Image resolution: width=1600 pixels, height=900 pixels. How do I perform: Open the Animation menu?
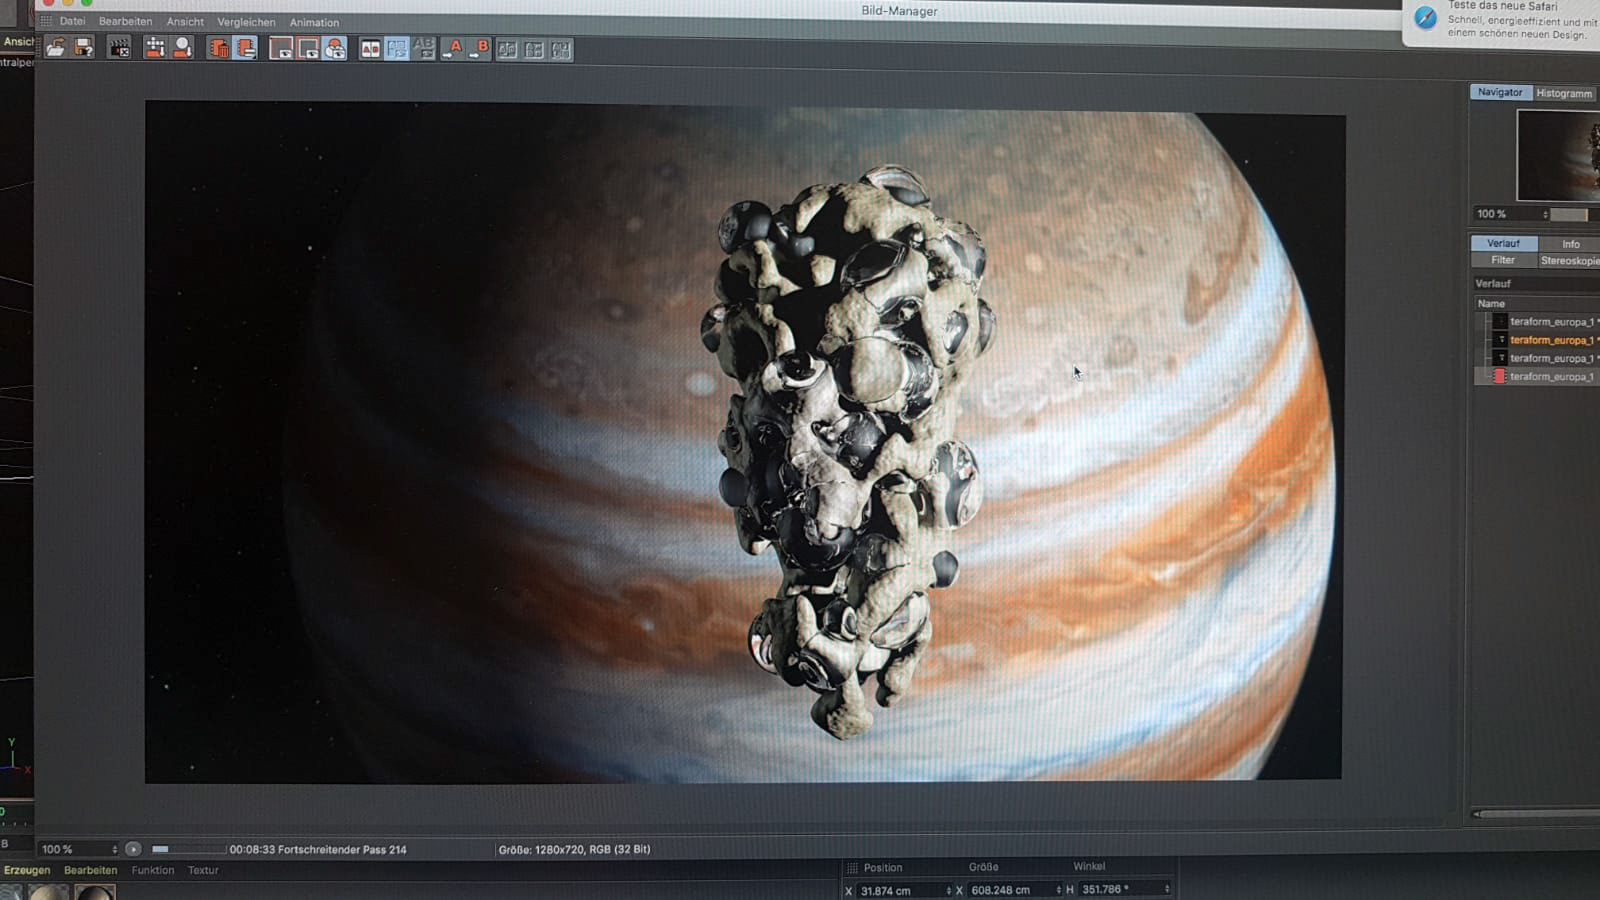(x=314, y=22)
